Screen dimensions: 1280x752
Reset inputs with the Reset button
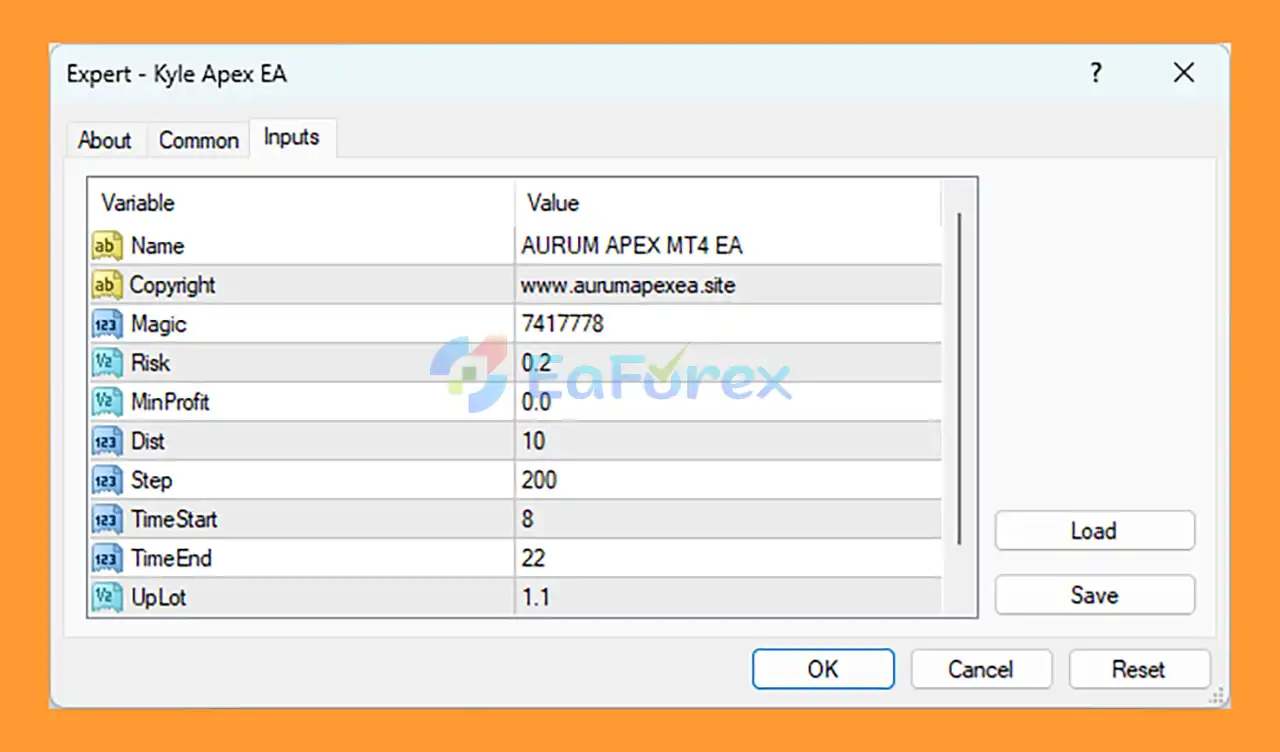tap(1139, 669)
